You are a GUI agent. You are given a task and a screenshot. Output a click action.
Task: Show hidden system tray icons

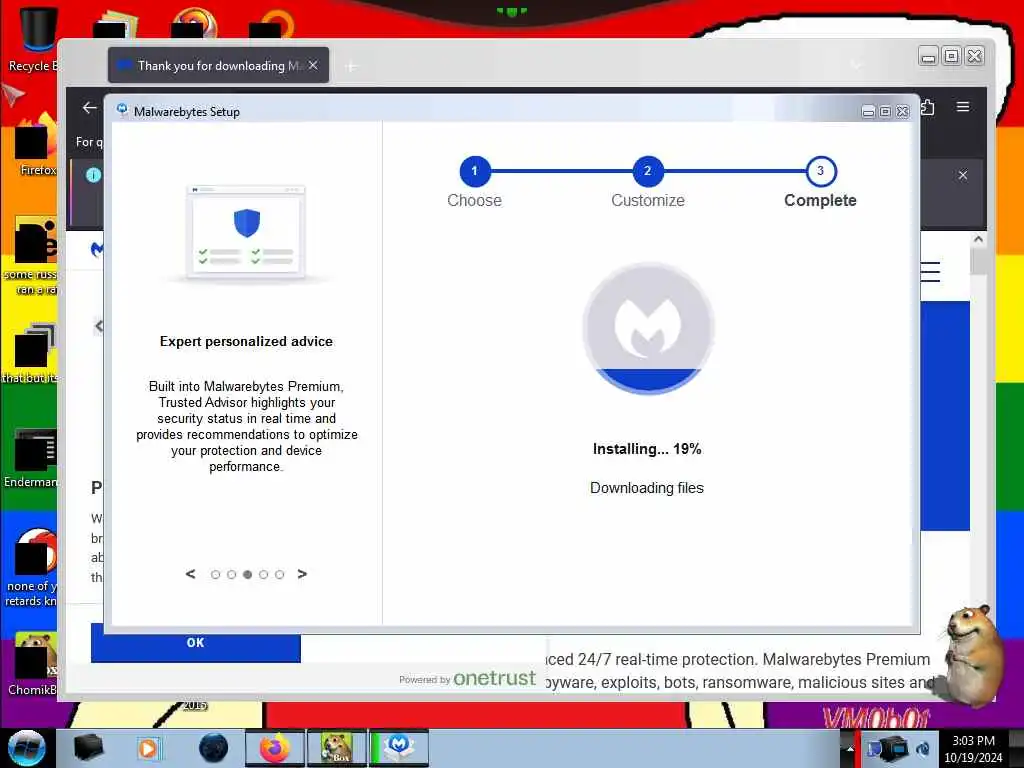coord(850,748)
